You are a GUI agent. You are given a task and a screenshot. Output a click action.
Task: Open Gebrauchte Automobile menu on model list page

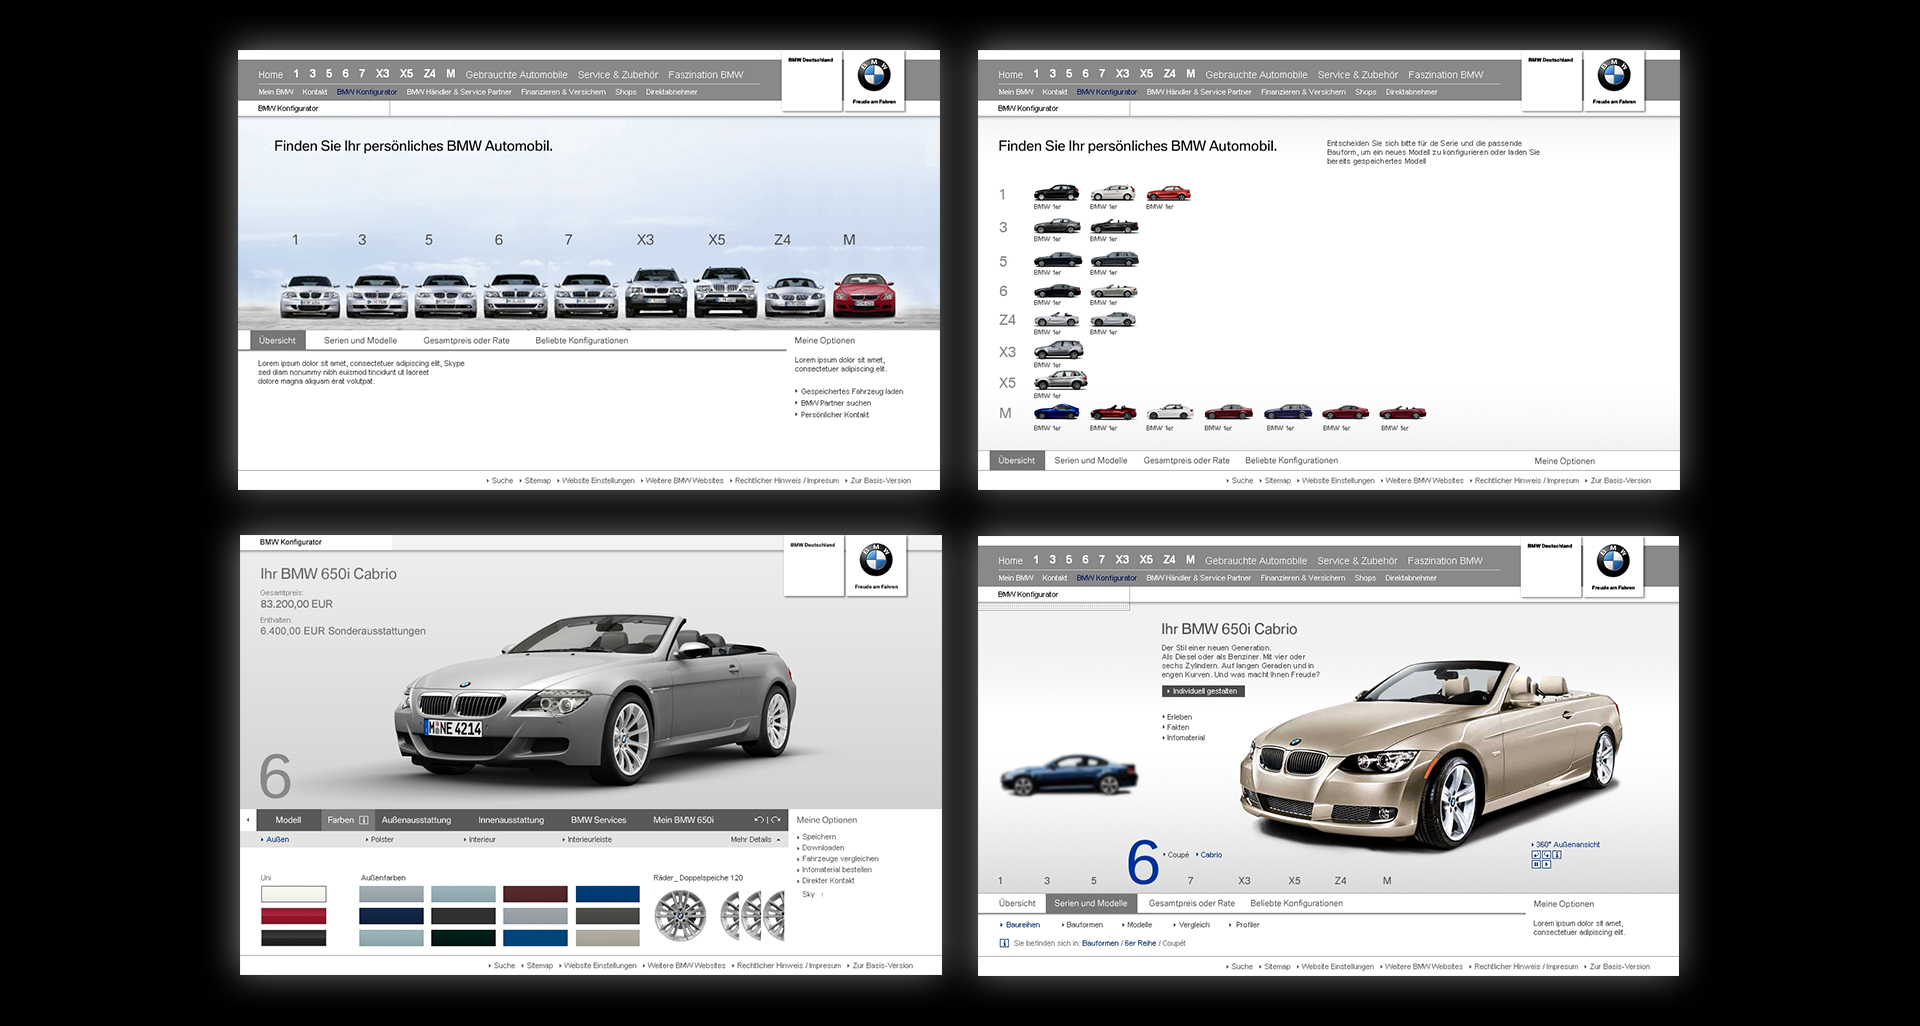click(1256, 75)
